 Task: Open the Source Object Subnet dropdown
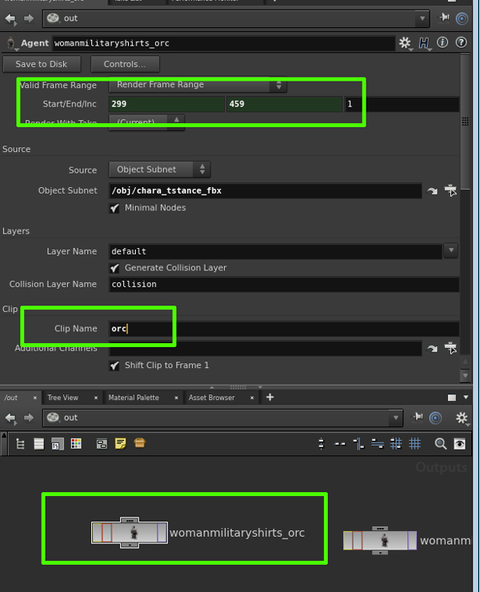(x=159, y=170)
